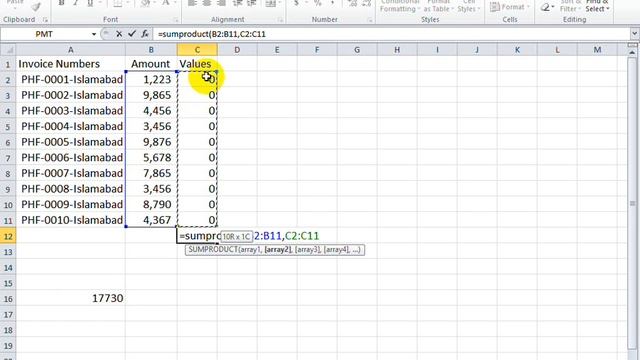Click the Fill Color paint bucket
The width and height of the screenshot is (640, 360).
tap(144, 3)
